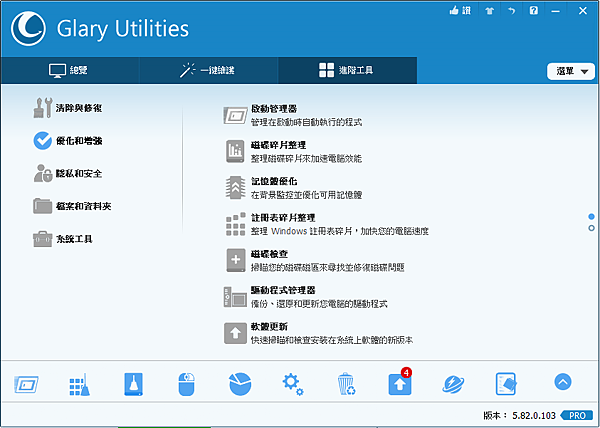Image resolution: width=600 pixels, height=428 pixels.
Task: Click the eraser notepad icon in toolbar
Action: 506,384
